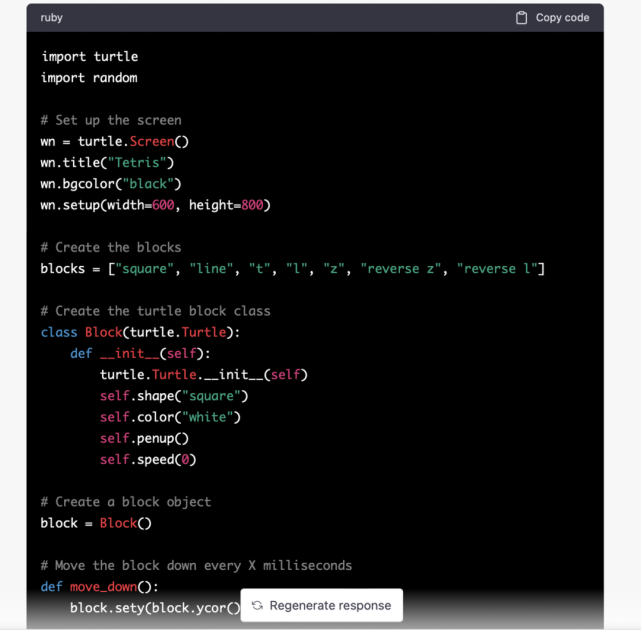Image resolution: width=641 pixels, height=630 pixels.
Task: Click the 'block = Block()' line
Action: (96, 523)
